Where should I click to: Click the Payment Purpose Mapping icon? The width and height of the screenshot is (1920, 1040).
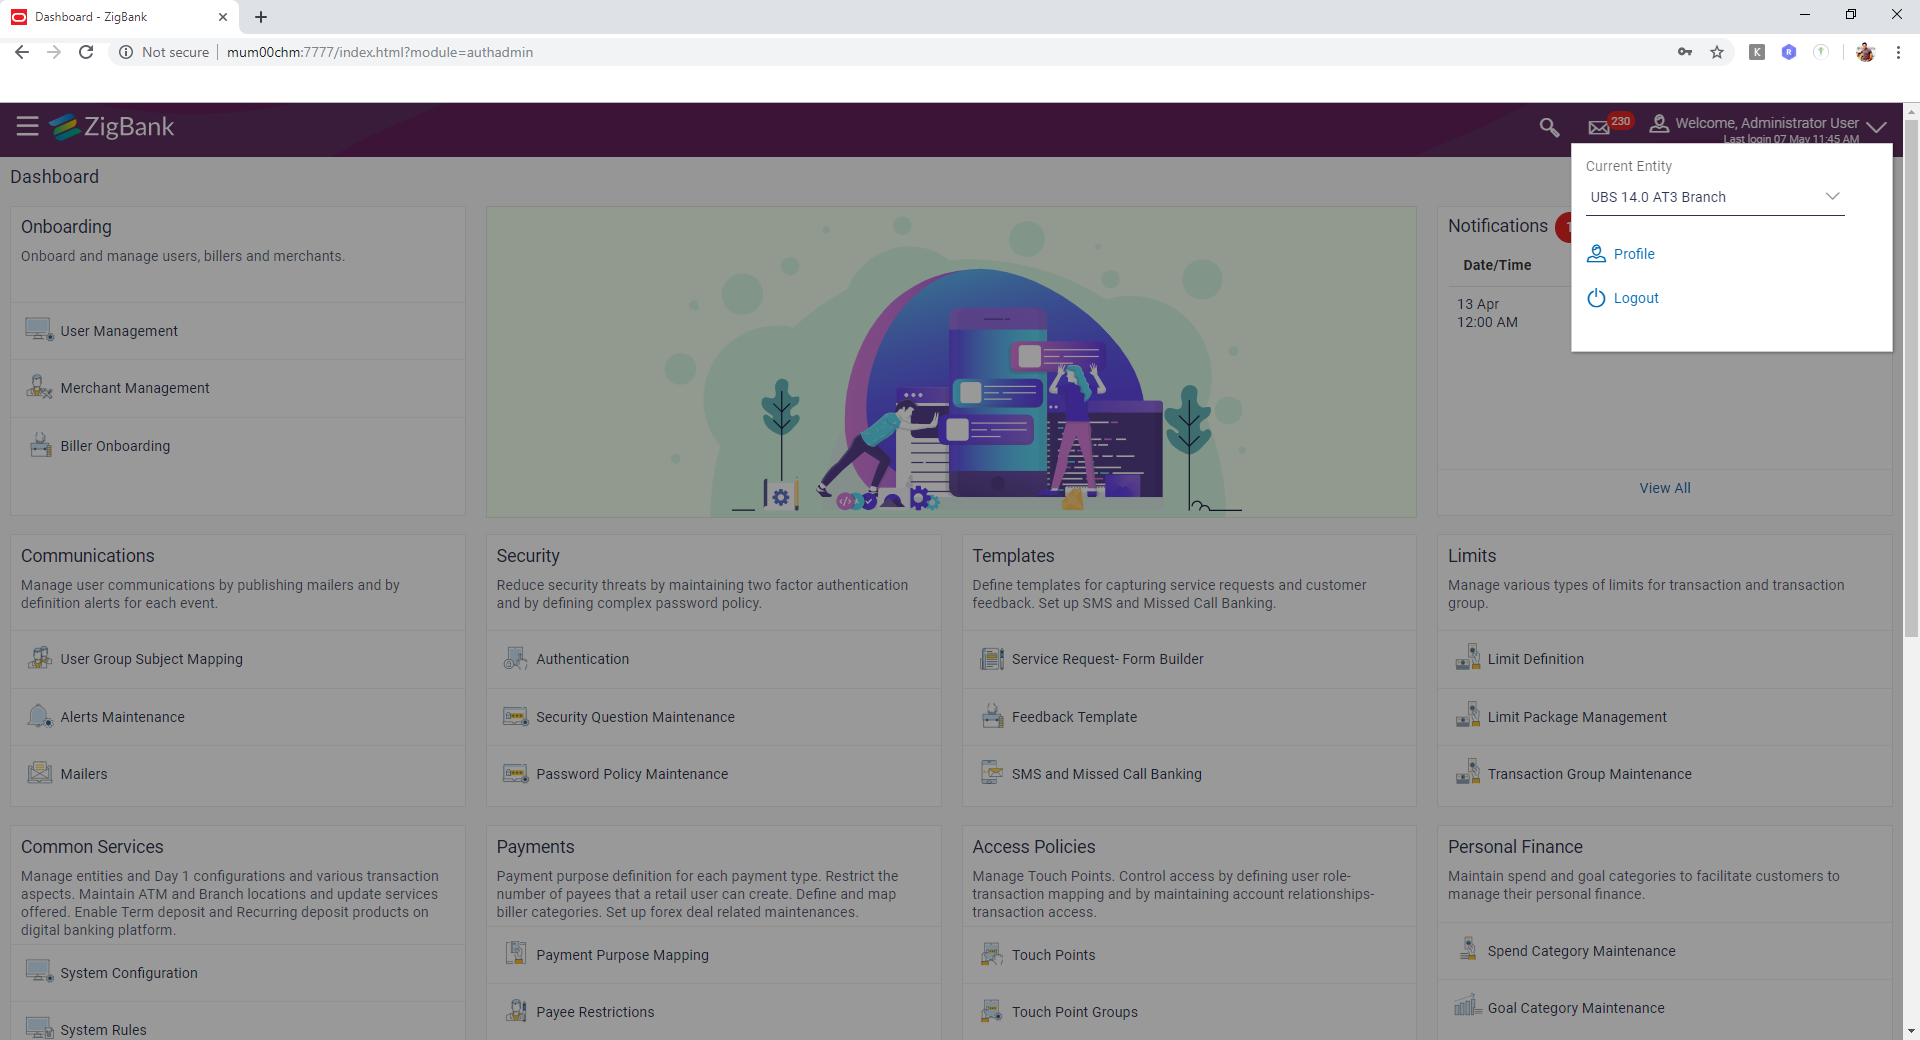pyautogui.click(x=516, y=953)
